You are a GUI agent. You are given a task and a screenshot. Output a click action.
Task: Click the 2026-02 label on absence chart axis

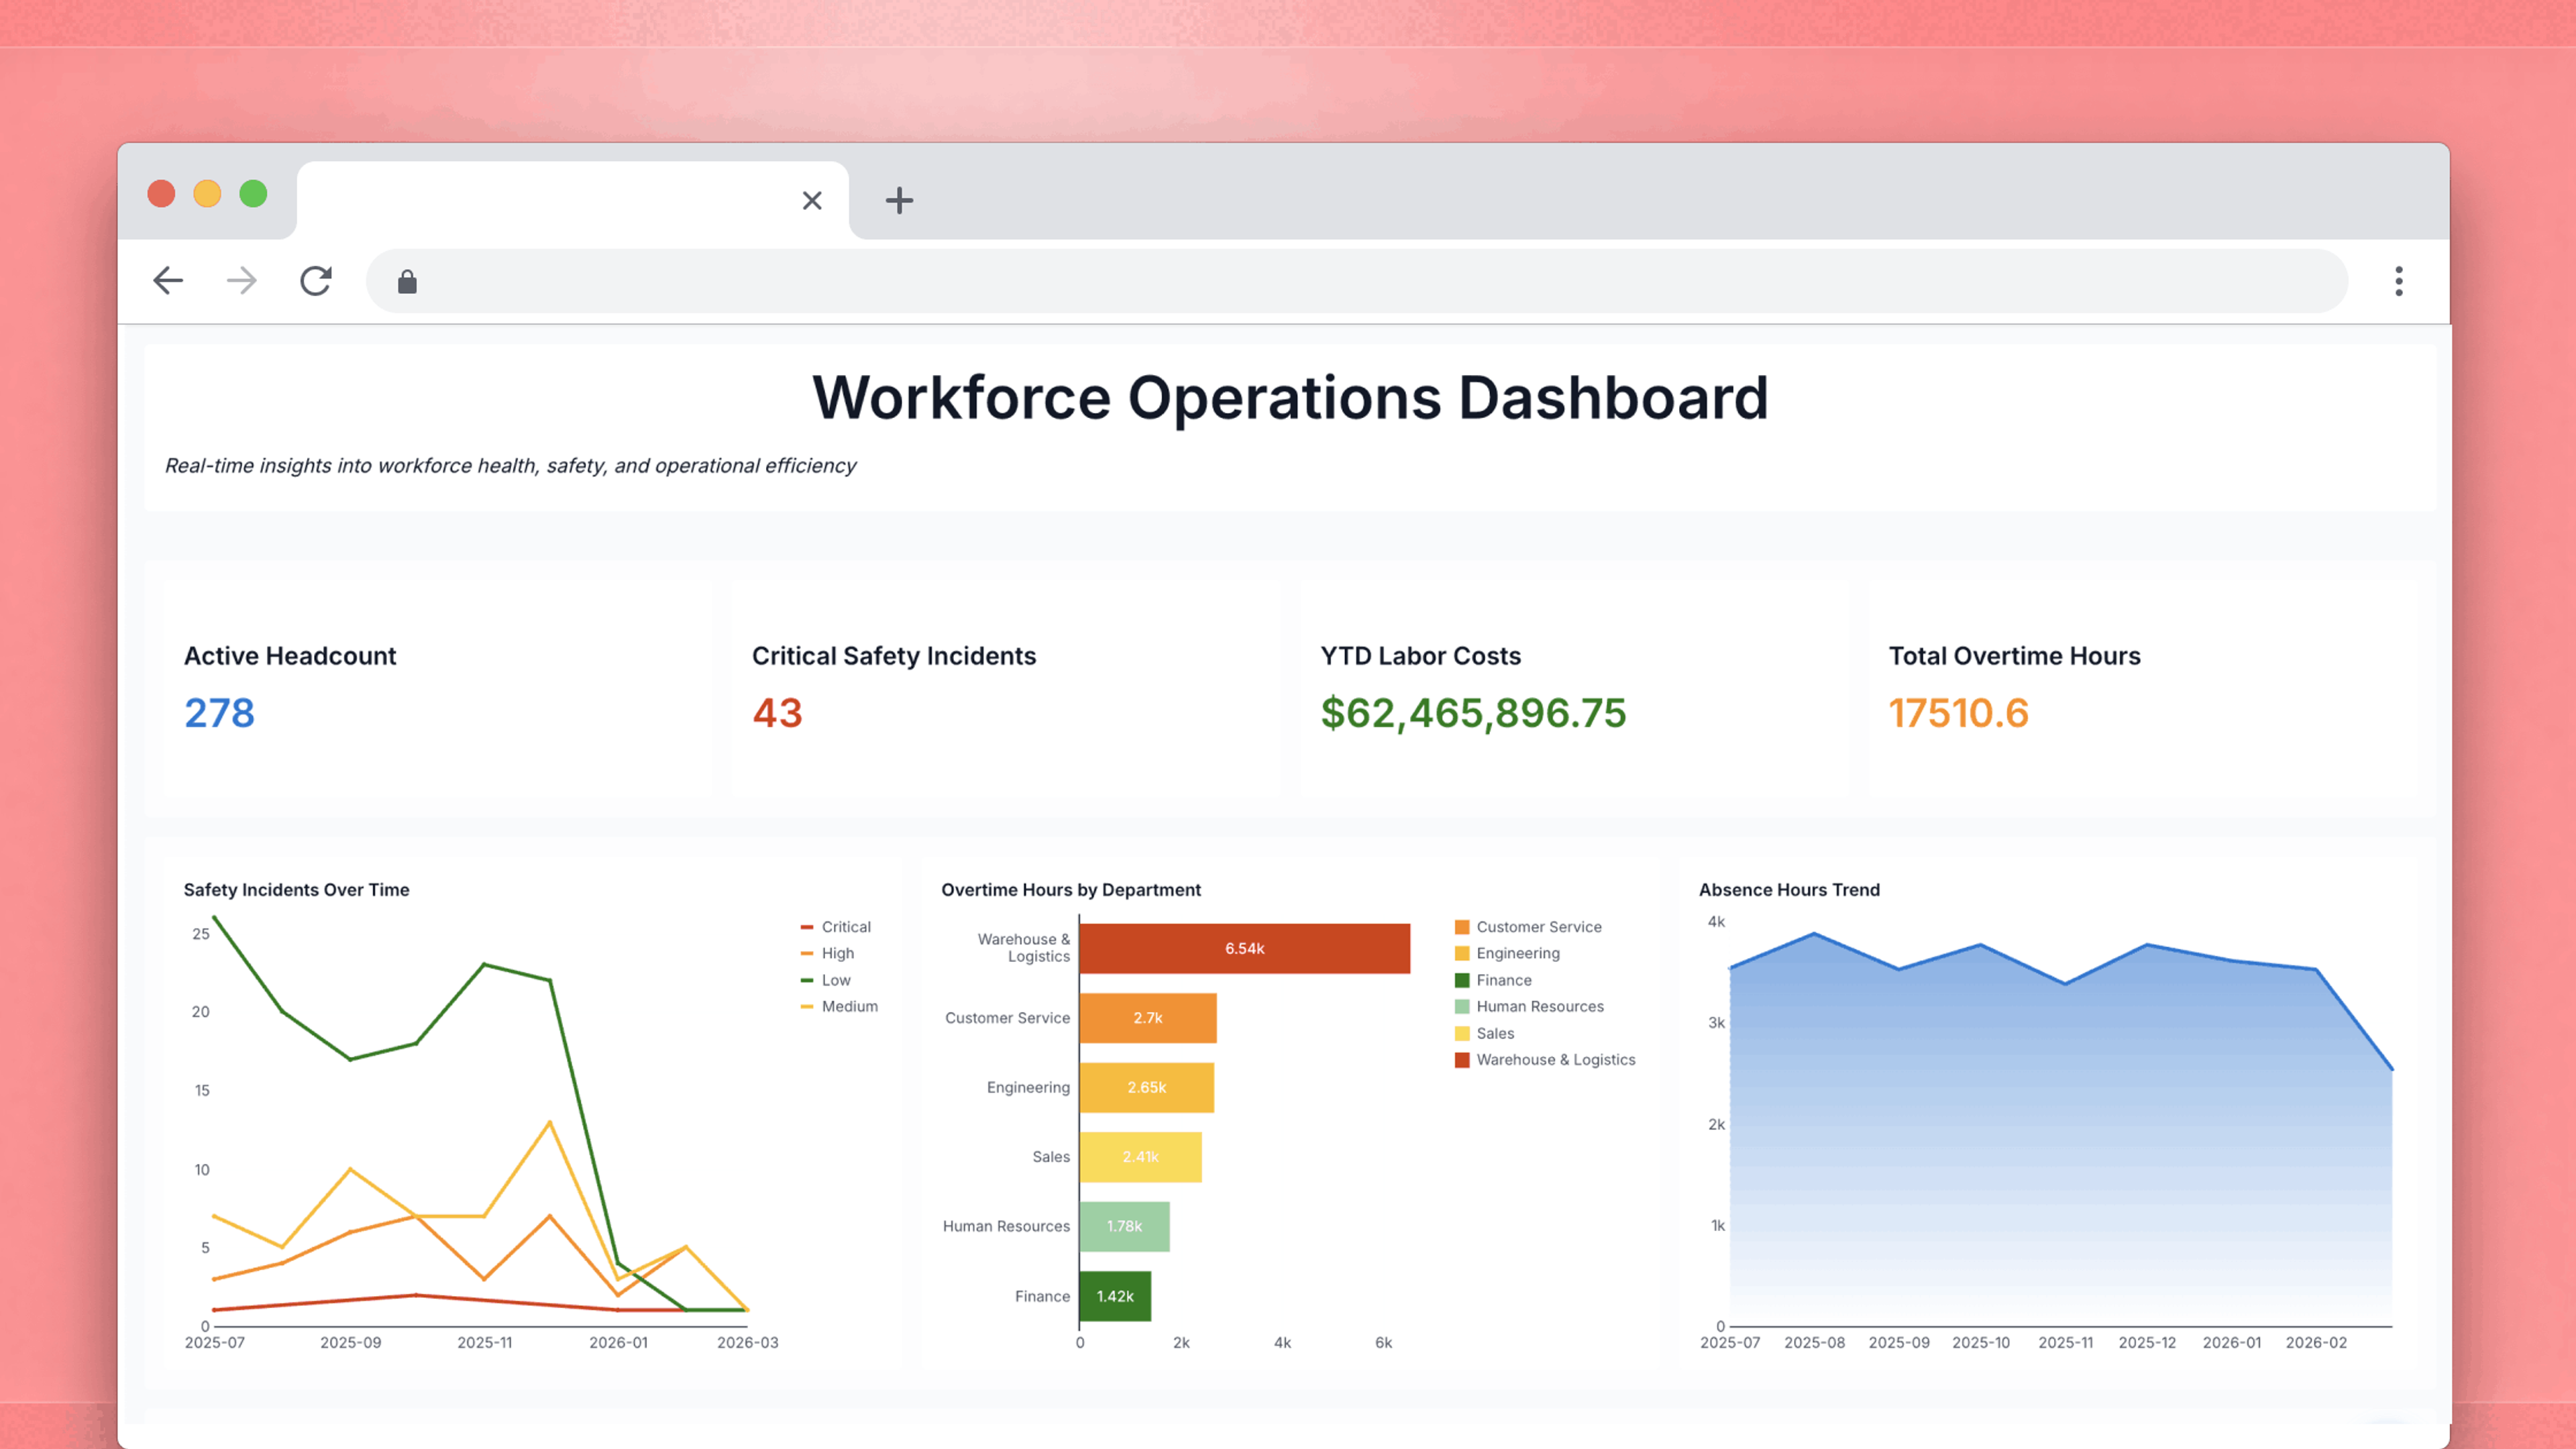coord(2316,1342)
